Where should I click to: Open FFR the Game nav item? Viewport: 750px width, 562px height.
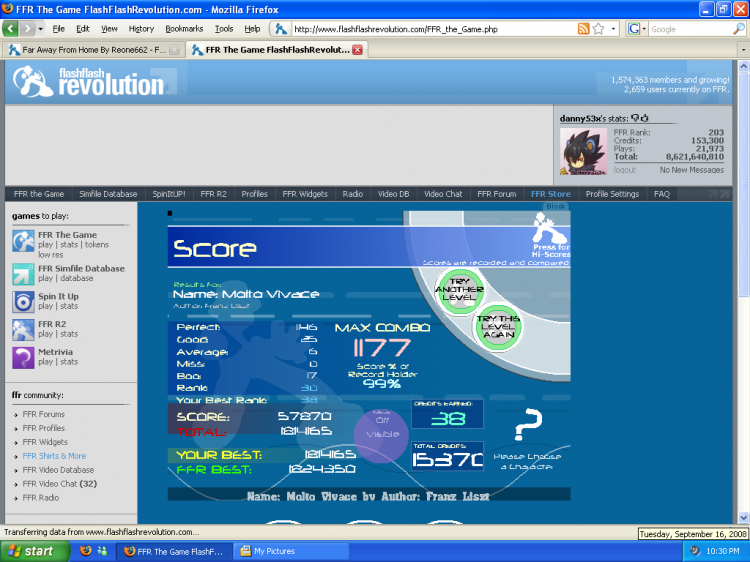coord(39,194)
